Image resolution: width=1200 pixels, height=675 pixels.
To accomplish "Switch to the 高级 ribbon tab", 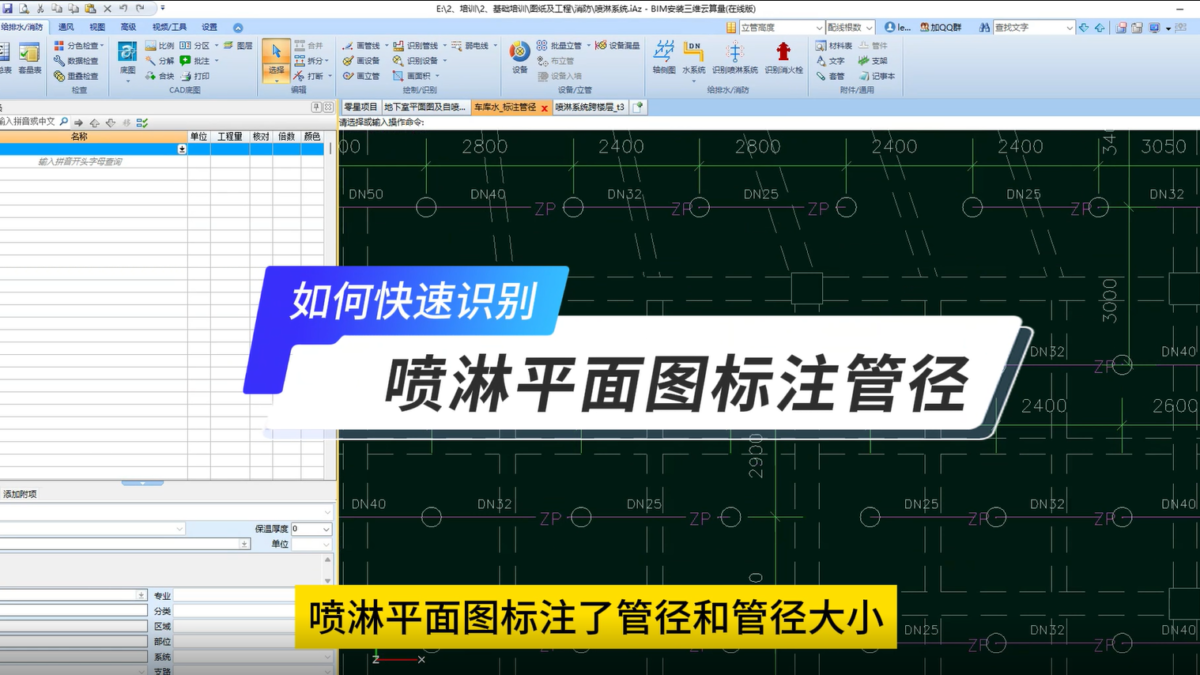I will [x=128, y=27].
